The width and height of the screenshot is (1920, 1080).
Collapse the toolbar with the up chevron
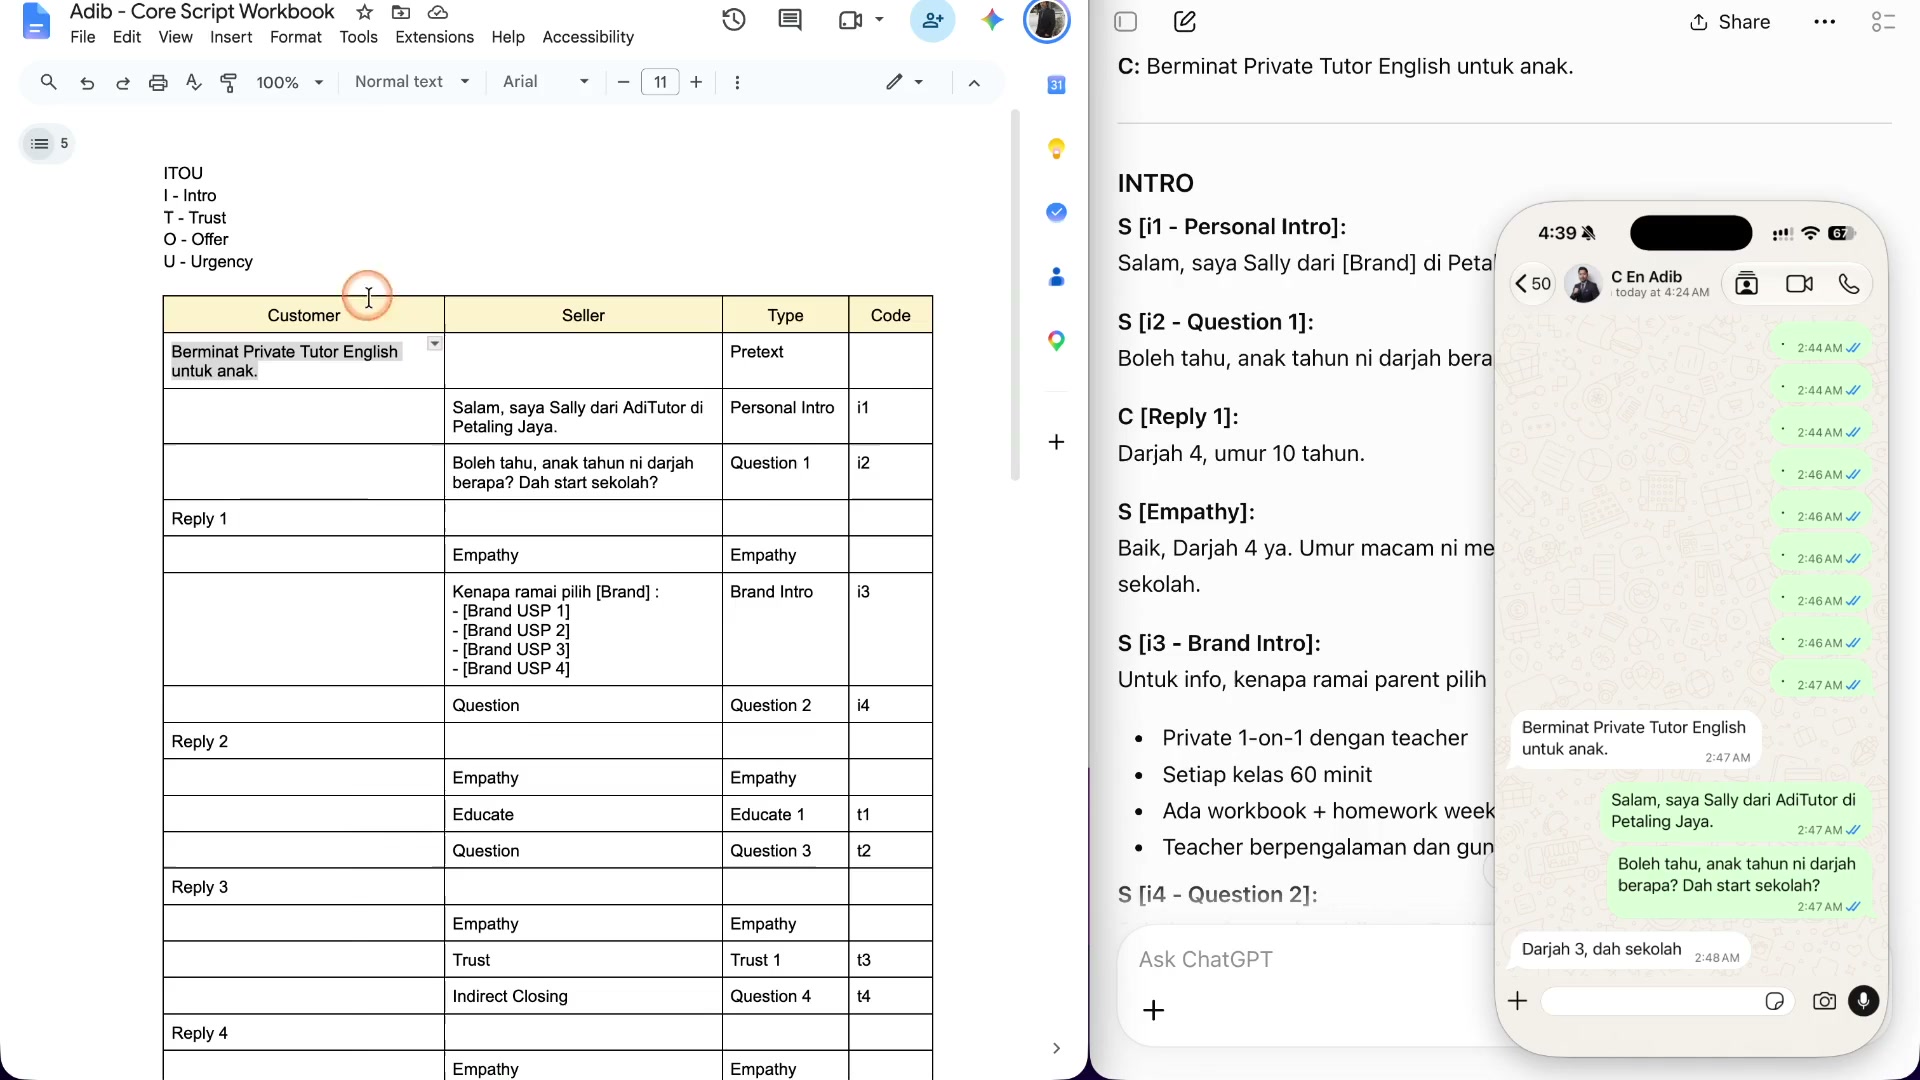pos(974,83)
